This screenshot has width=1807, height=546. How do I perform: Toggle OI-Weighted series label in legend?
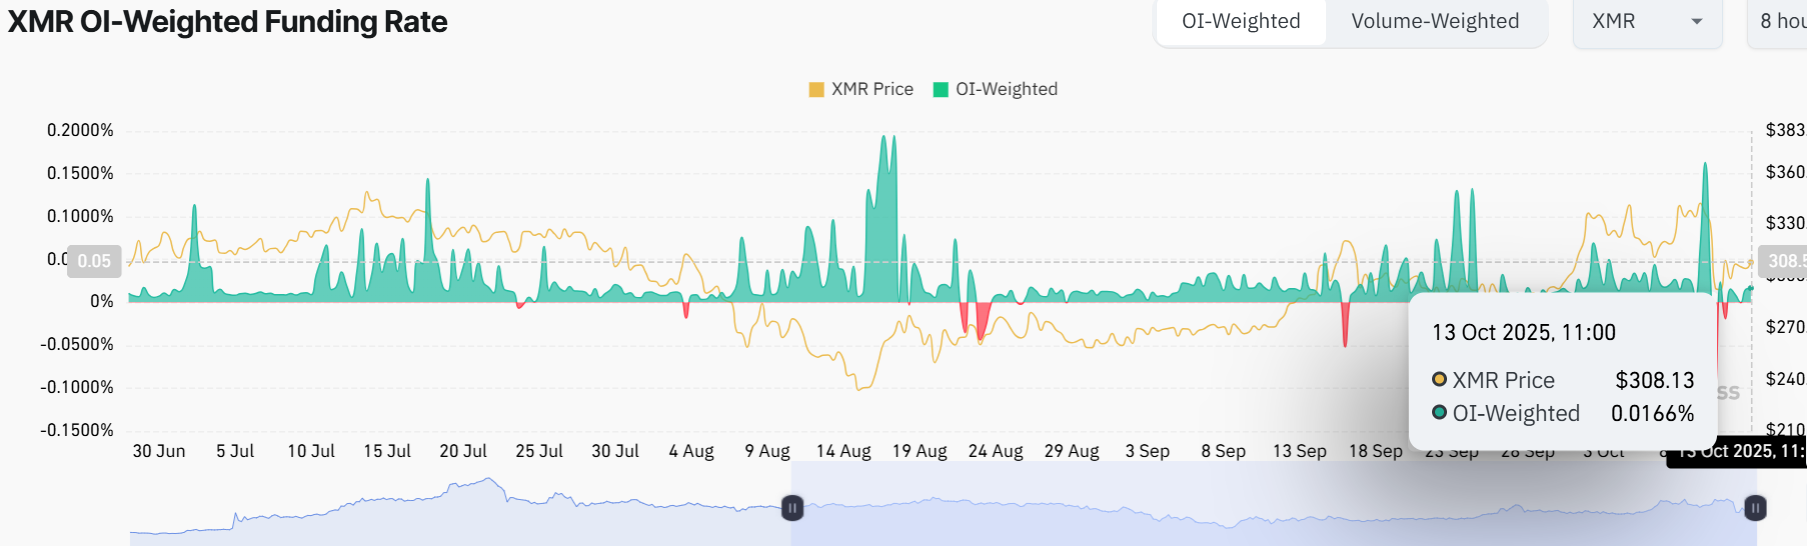[1006, 89]
